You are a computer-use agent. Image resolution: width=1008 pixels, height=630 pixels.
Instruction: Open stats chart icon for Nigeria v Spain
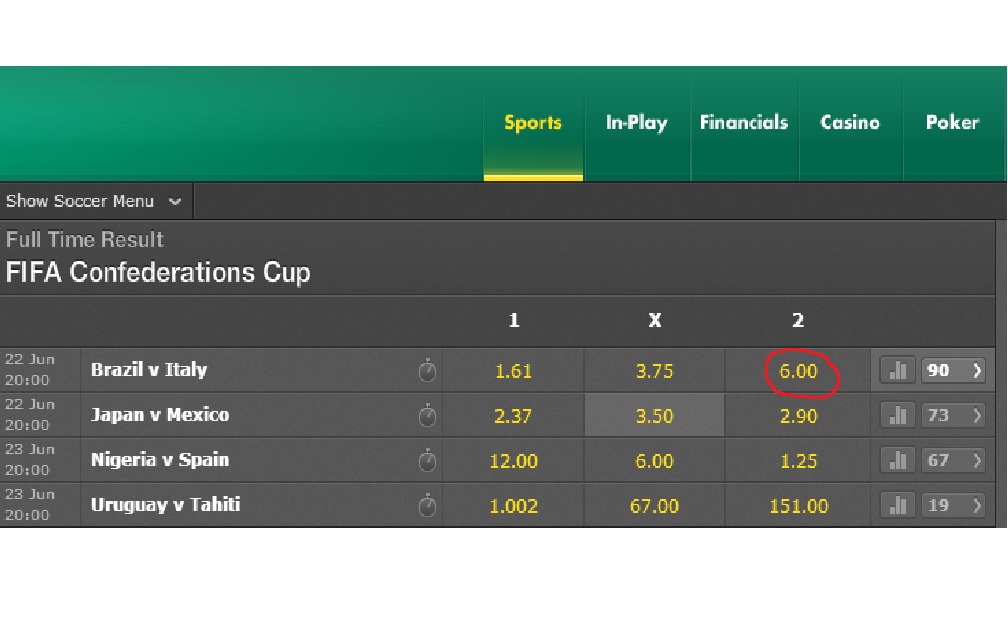pos(898,460)
